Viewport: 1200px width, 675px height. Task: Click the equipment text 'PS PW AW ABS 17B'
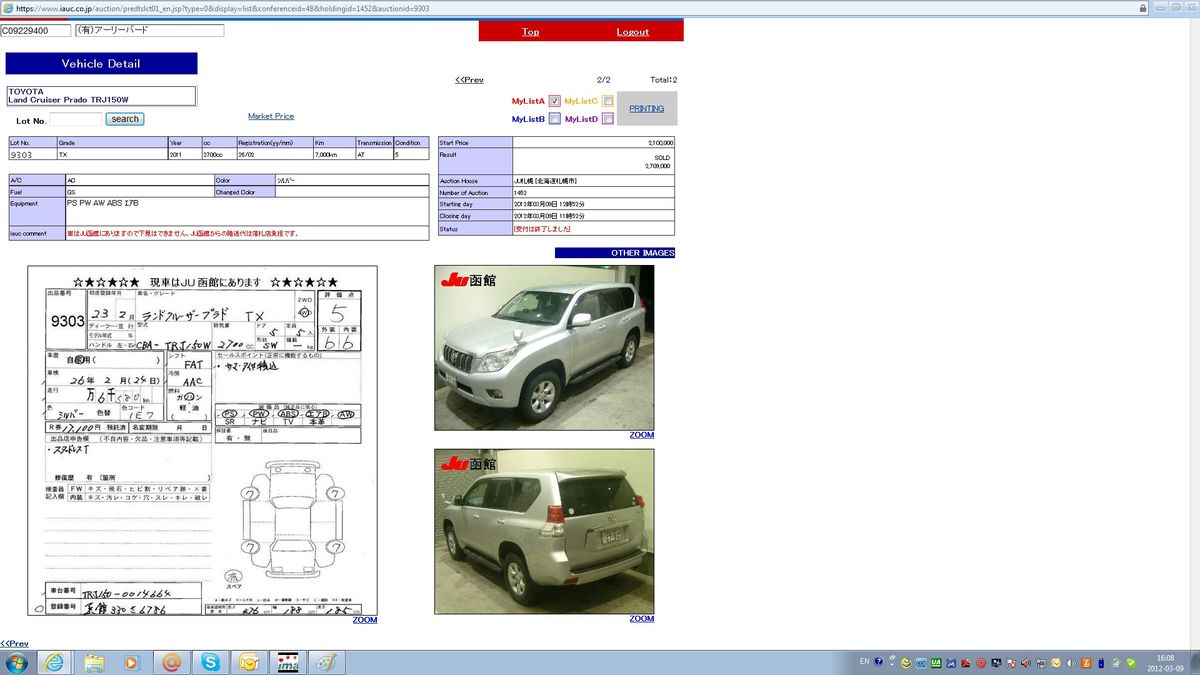click(103, 203)
